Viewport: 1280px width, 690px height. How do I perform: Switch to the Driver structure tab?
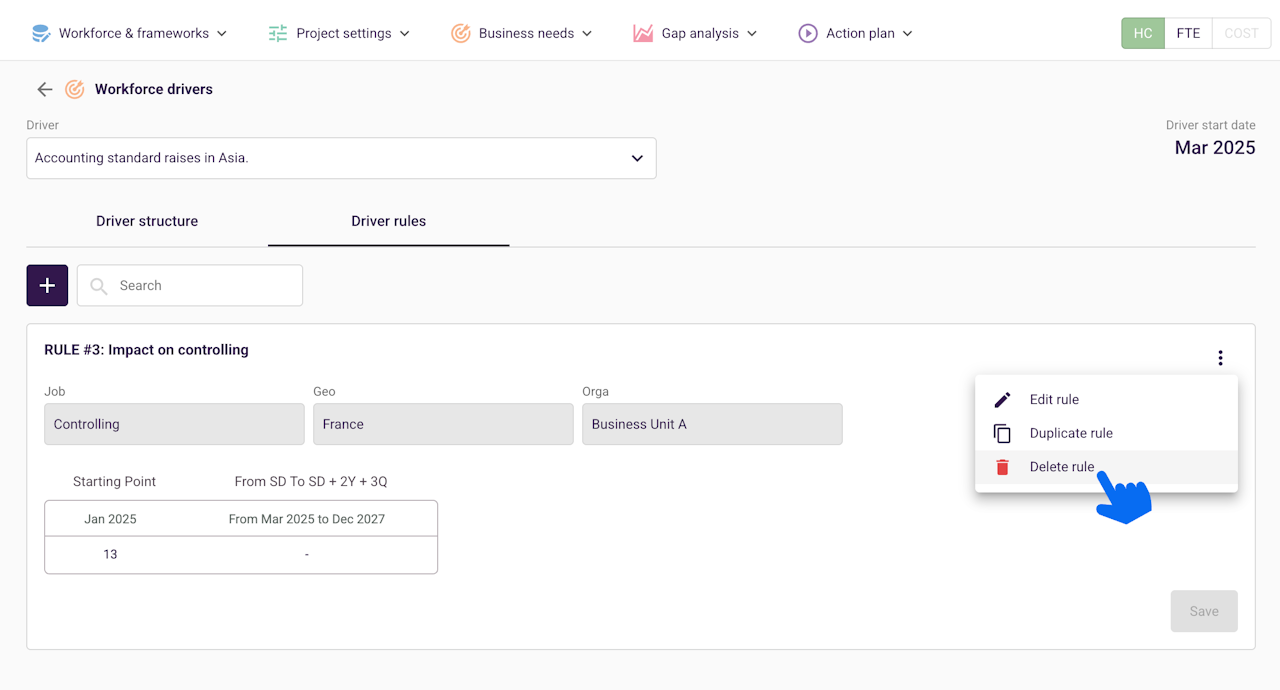147,221
